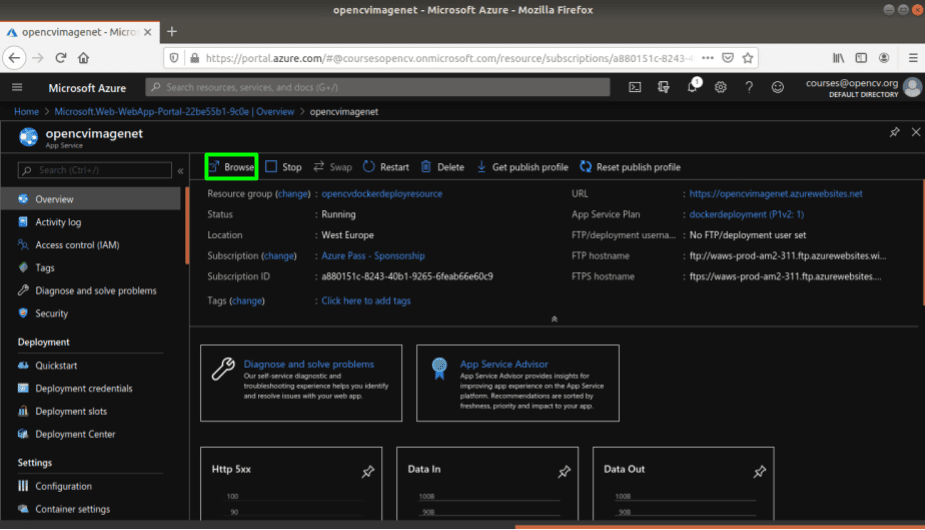The image size is (925, 530).
Task: Open page actions ellipsis in address bar
Action: pyautogui.click(x=707, y=58)
